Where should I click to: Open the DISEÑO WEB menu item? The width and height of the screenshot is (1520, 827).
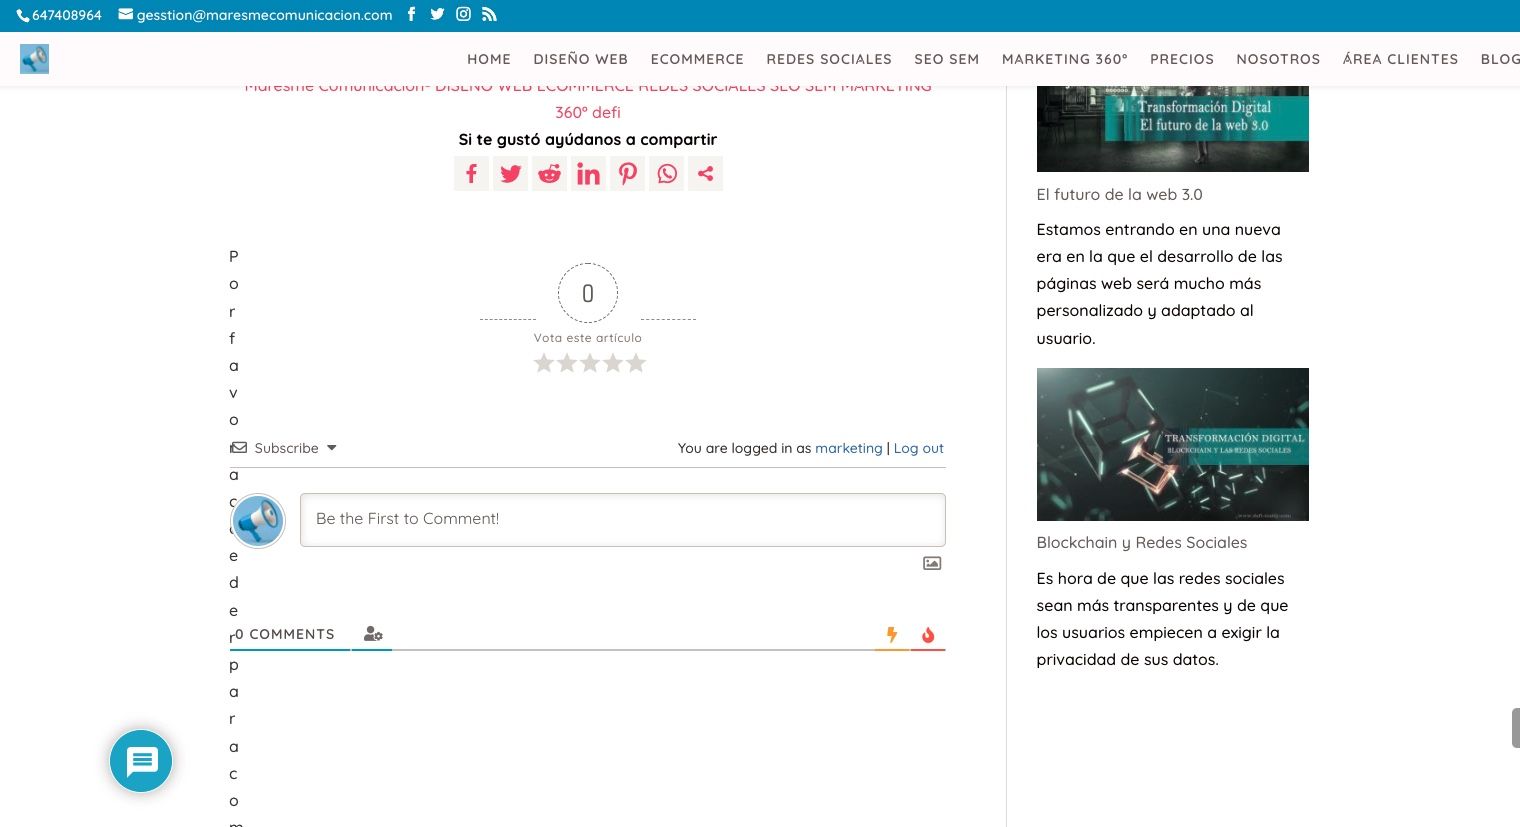[x=581, y=59]
